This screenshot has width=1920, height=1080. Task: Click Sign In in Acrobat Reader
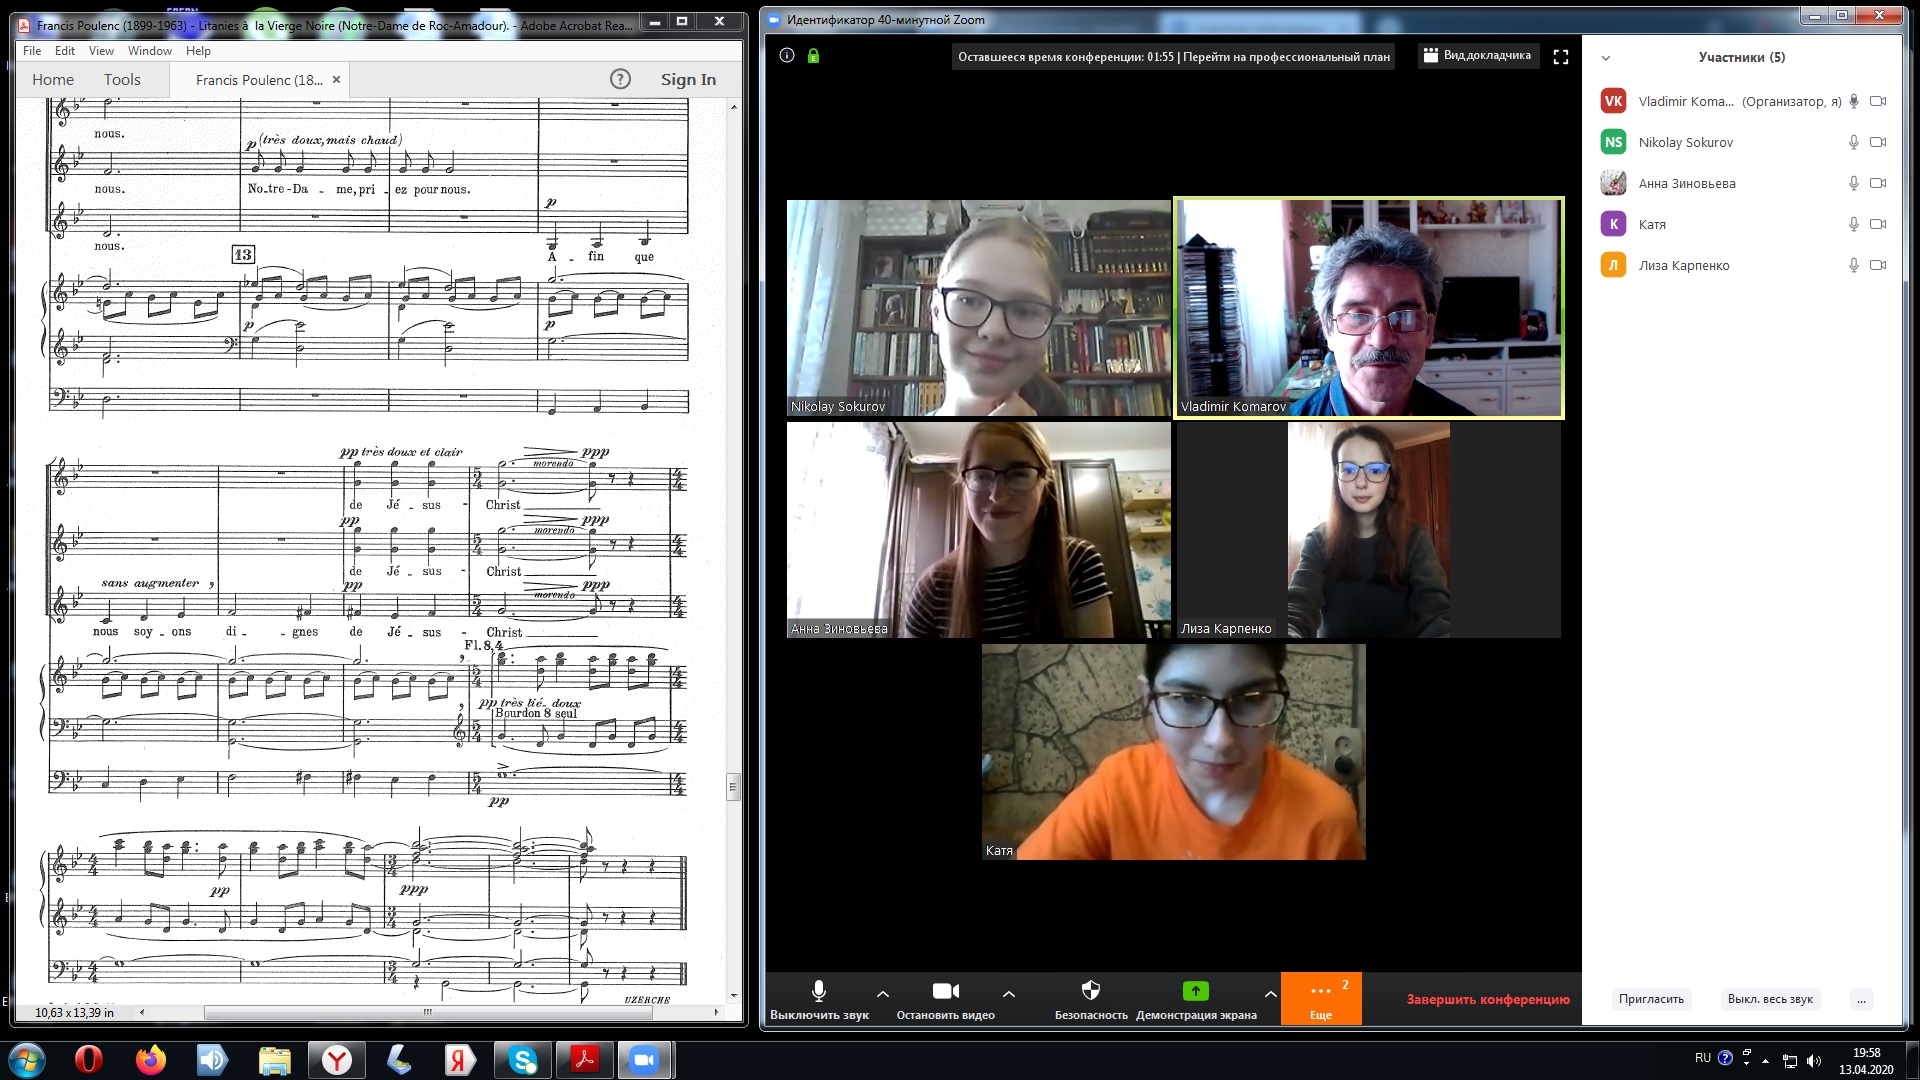point(688,80)
